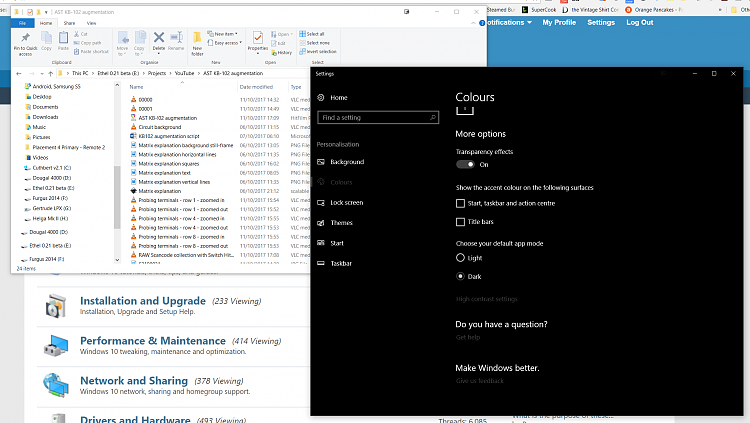Open Network and Sharing forum link

[x=133, y=381]
